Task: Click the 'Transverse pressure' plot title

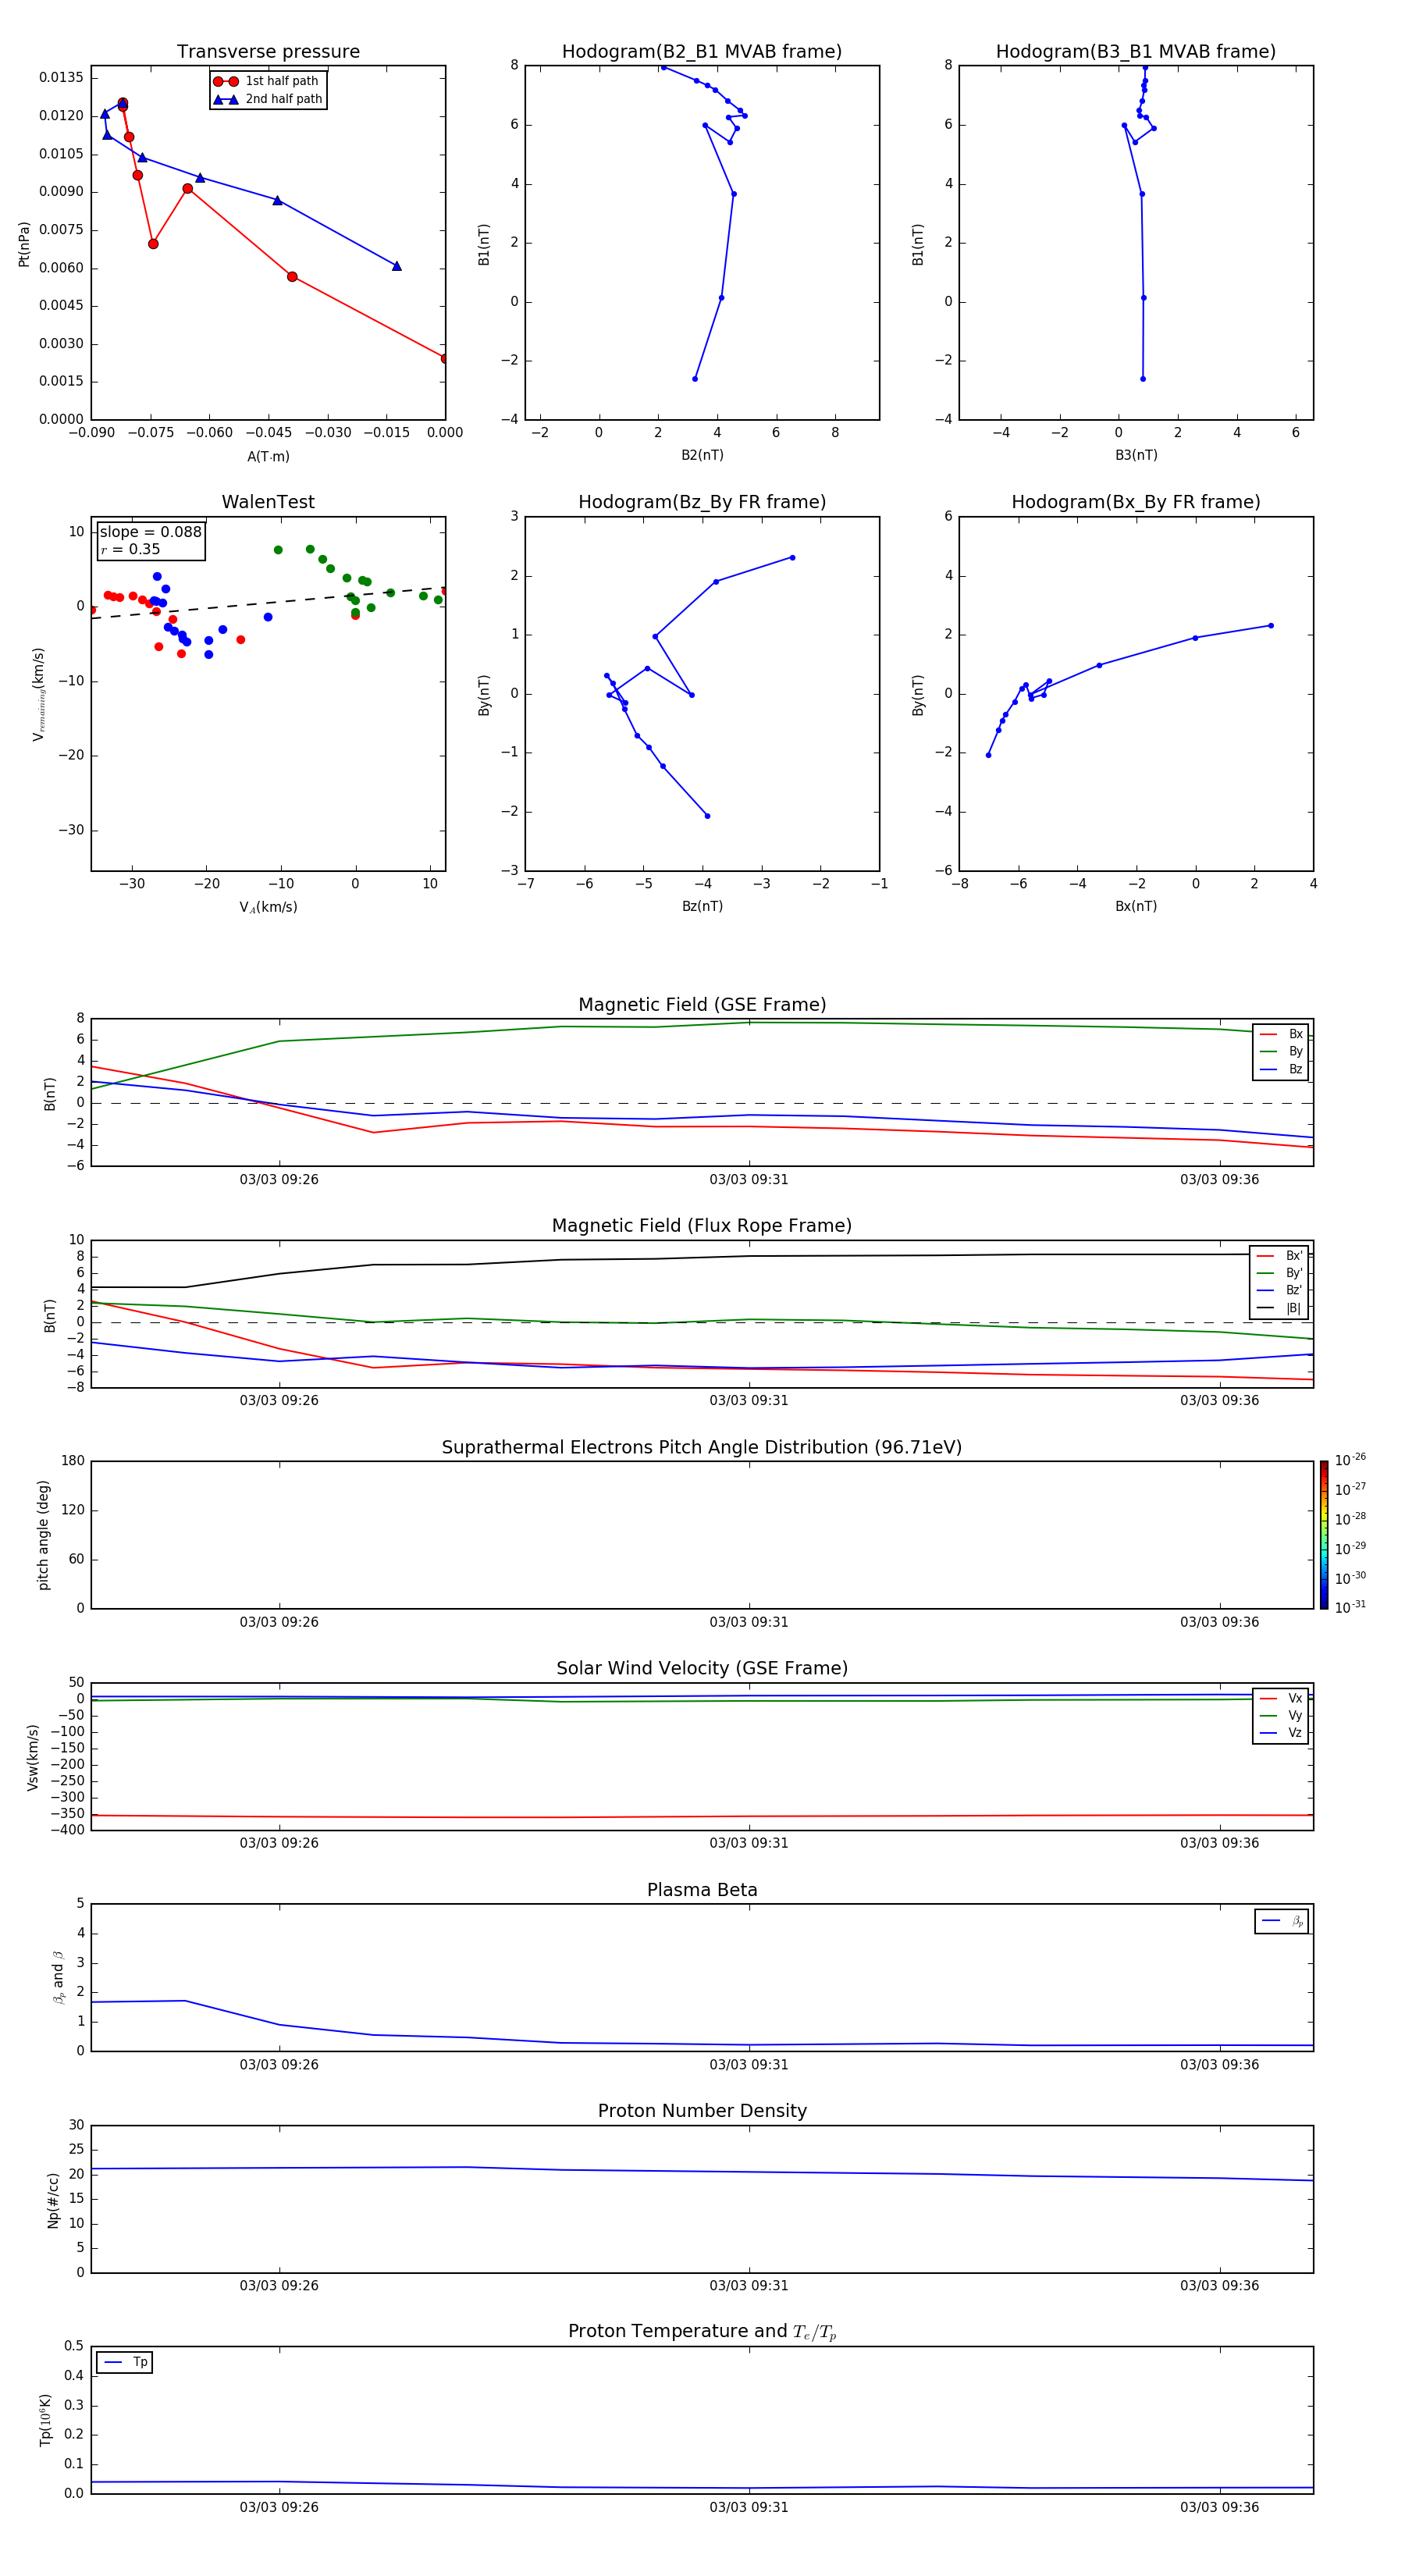Action: [x=268, y=52]
